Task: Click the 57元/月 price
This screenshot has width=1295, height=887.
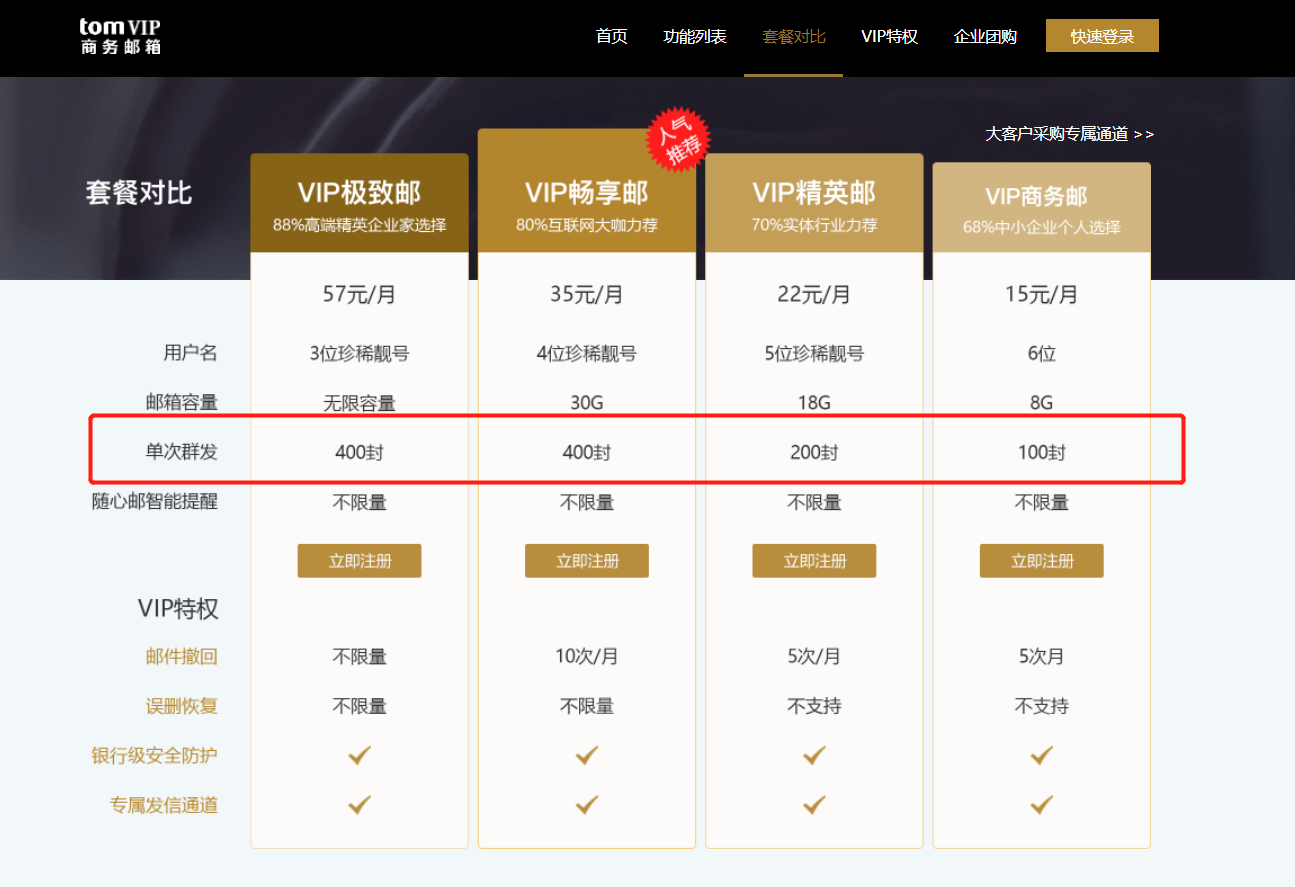Action: 359,294
